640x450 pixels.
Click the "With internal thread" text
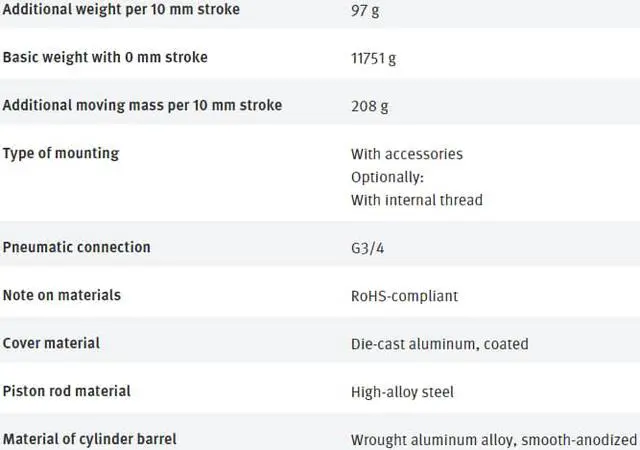coord(417,200)
